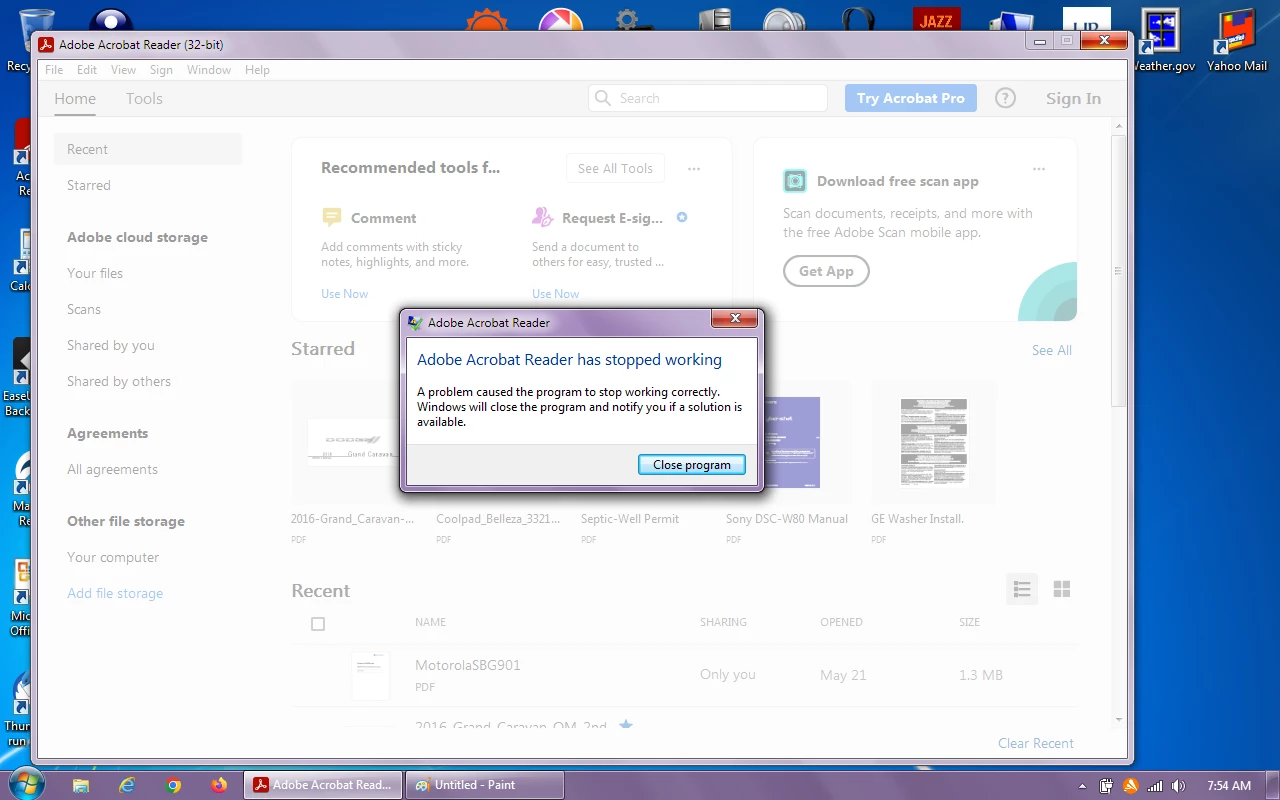Image resolution: width=1280 pixels, height=800 pixels.
Task: Open the 2016-Grand_Caravan starred thumbnail
Action: tap(345, 442)
